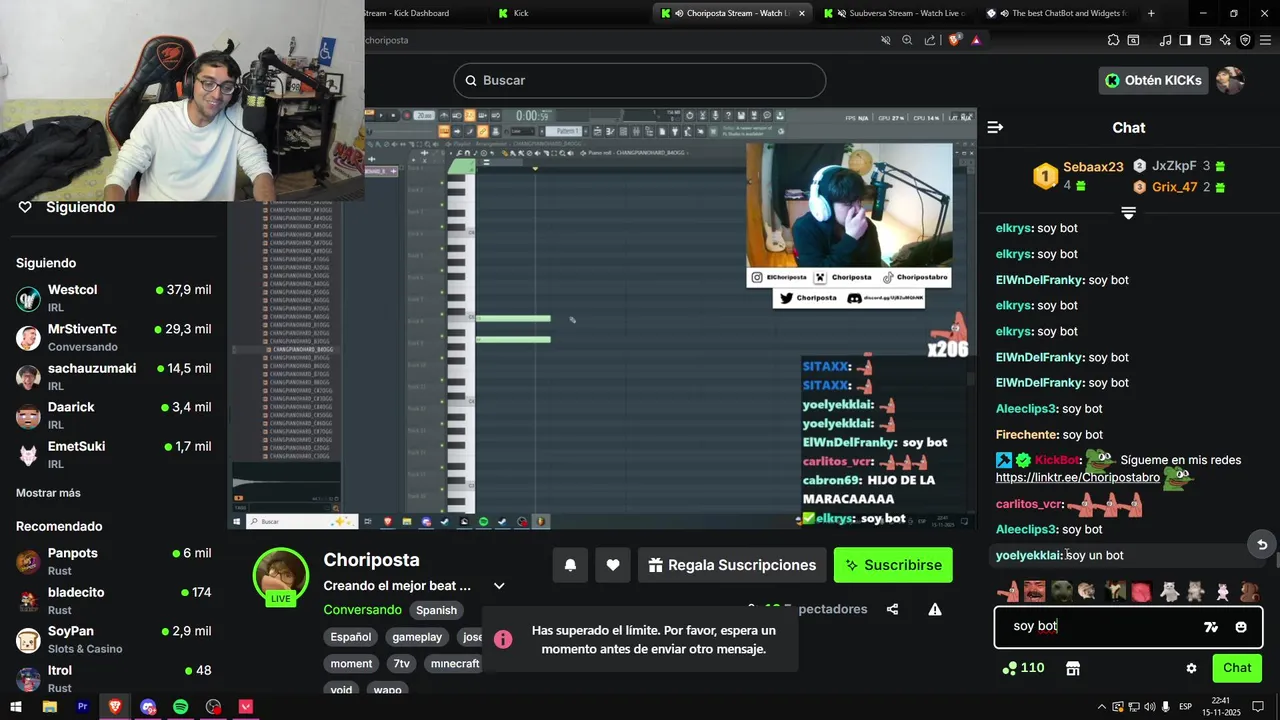The image size is (1280, 720).
Task: Click the heart follow icon button
Action: pyautogui.click(x=613, y=565)
